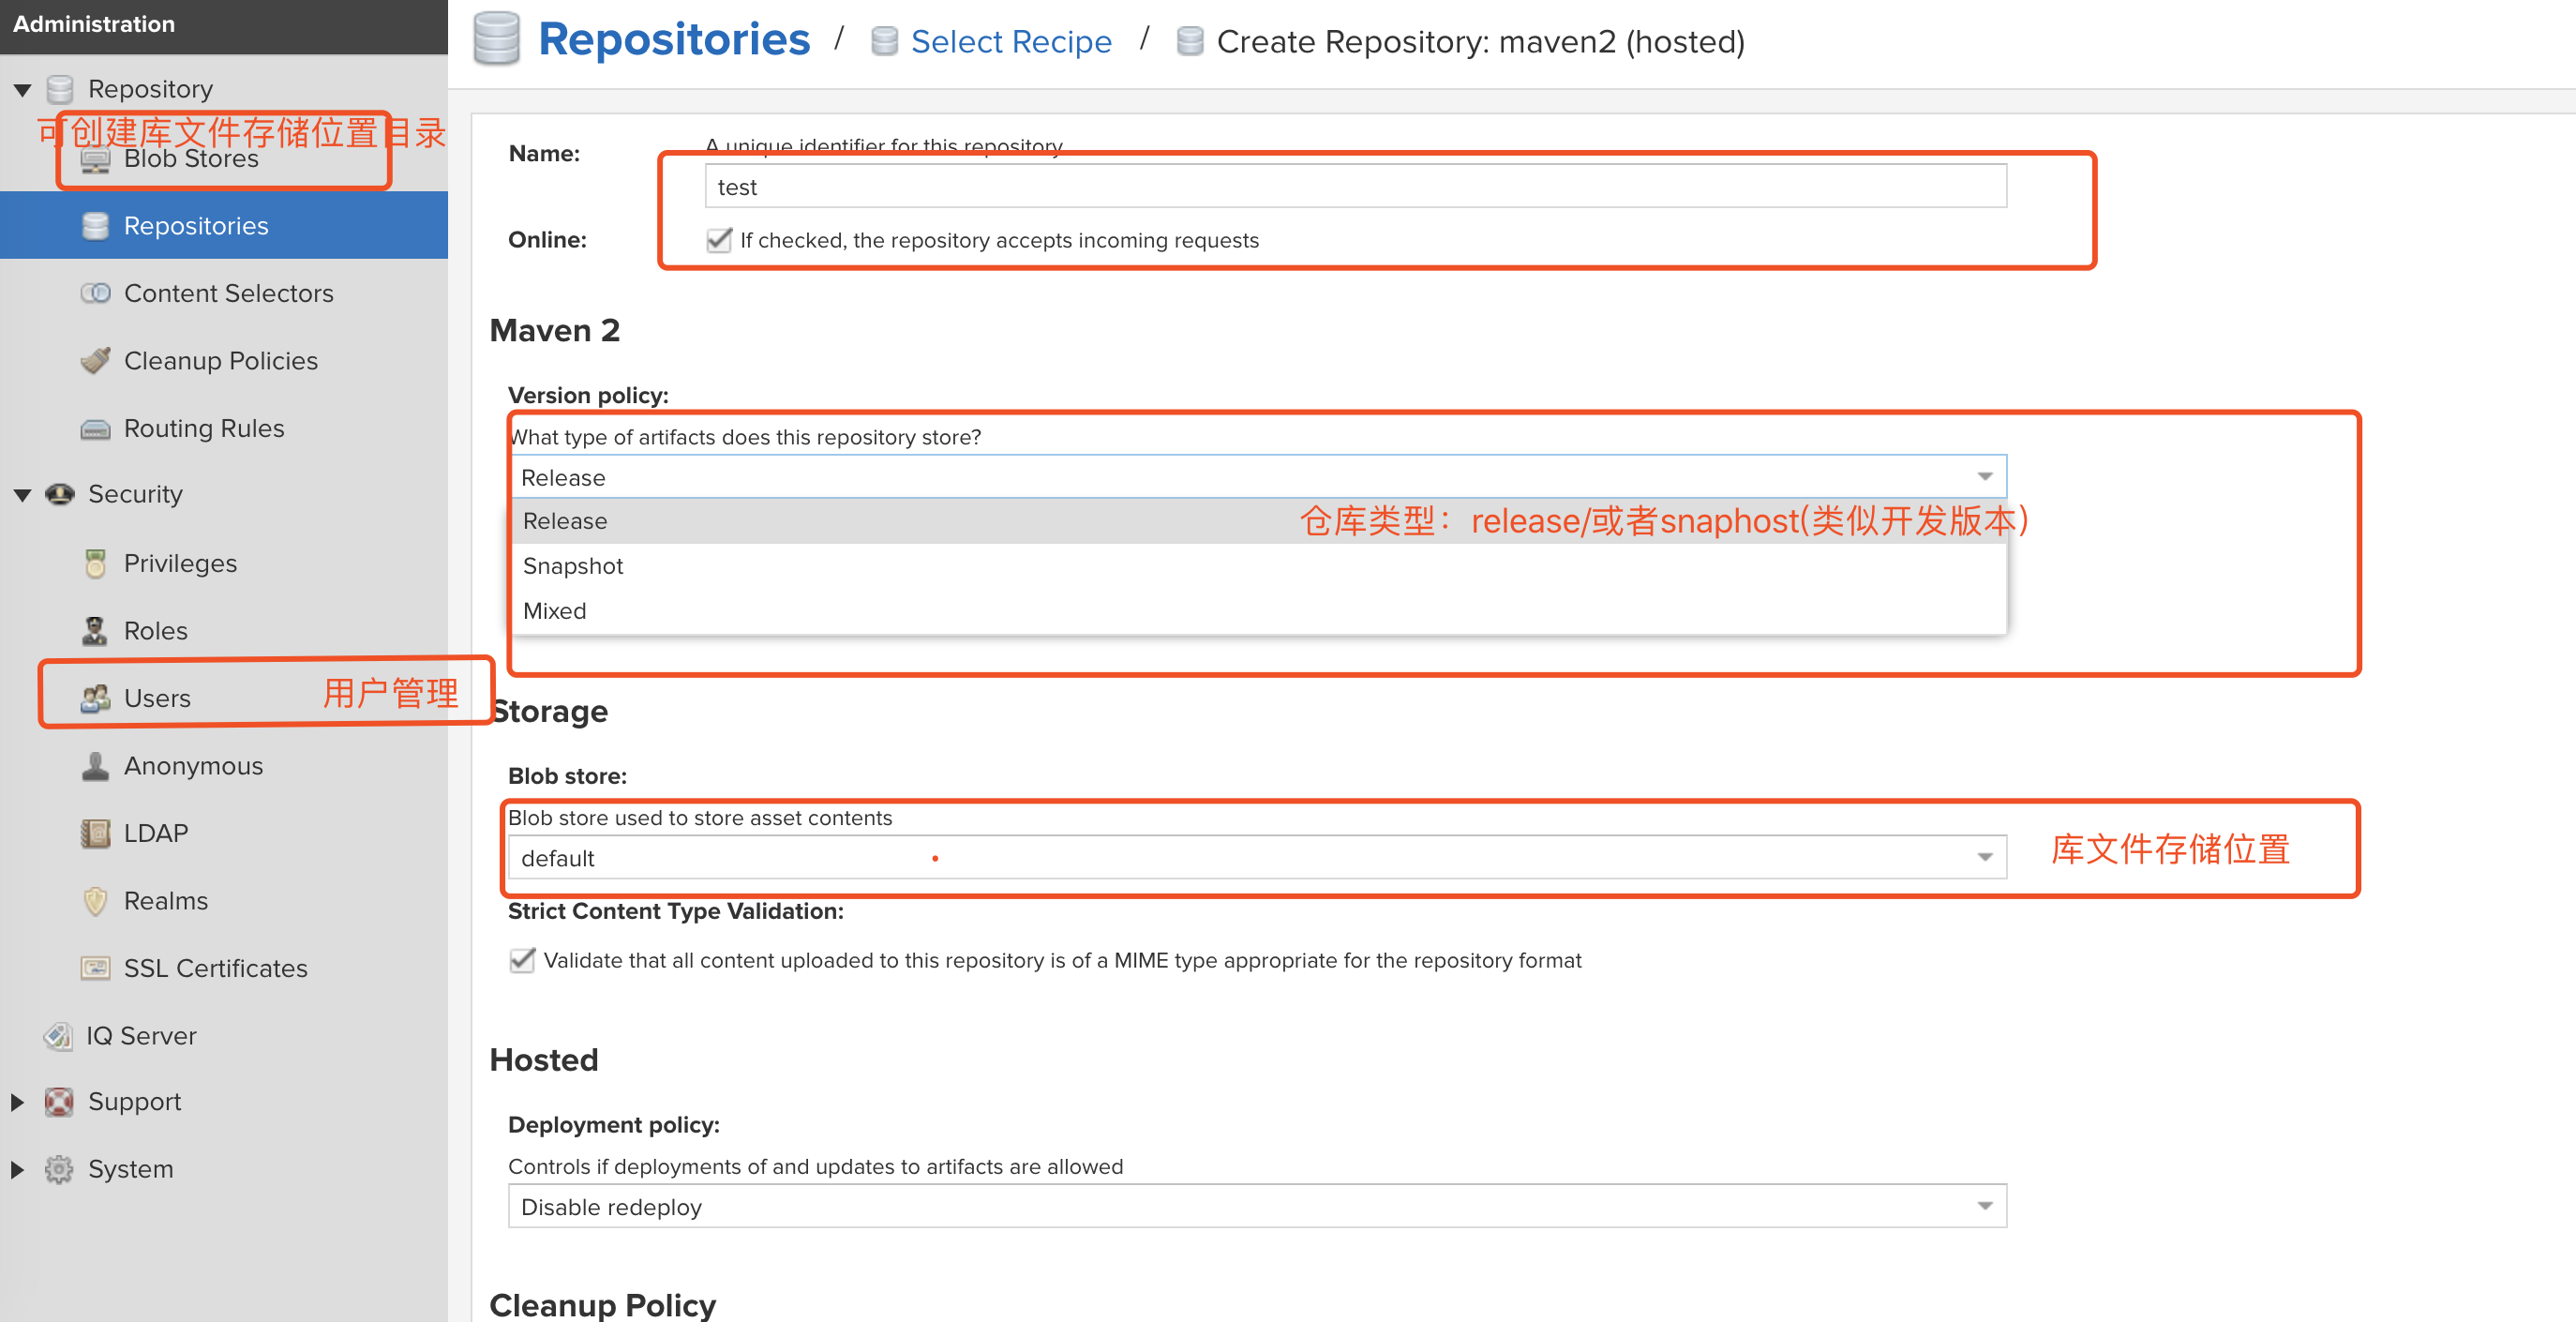The width and height of the screenshot is (2576, 1322).
Task: Go to Select Recipe breadcrumb link
Action: [x=1010, y=42]
